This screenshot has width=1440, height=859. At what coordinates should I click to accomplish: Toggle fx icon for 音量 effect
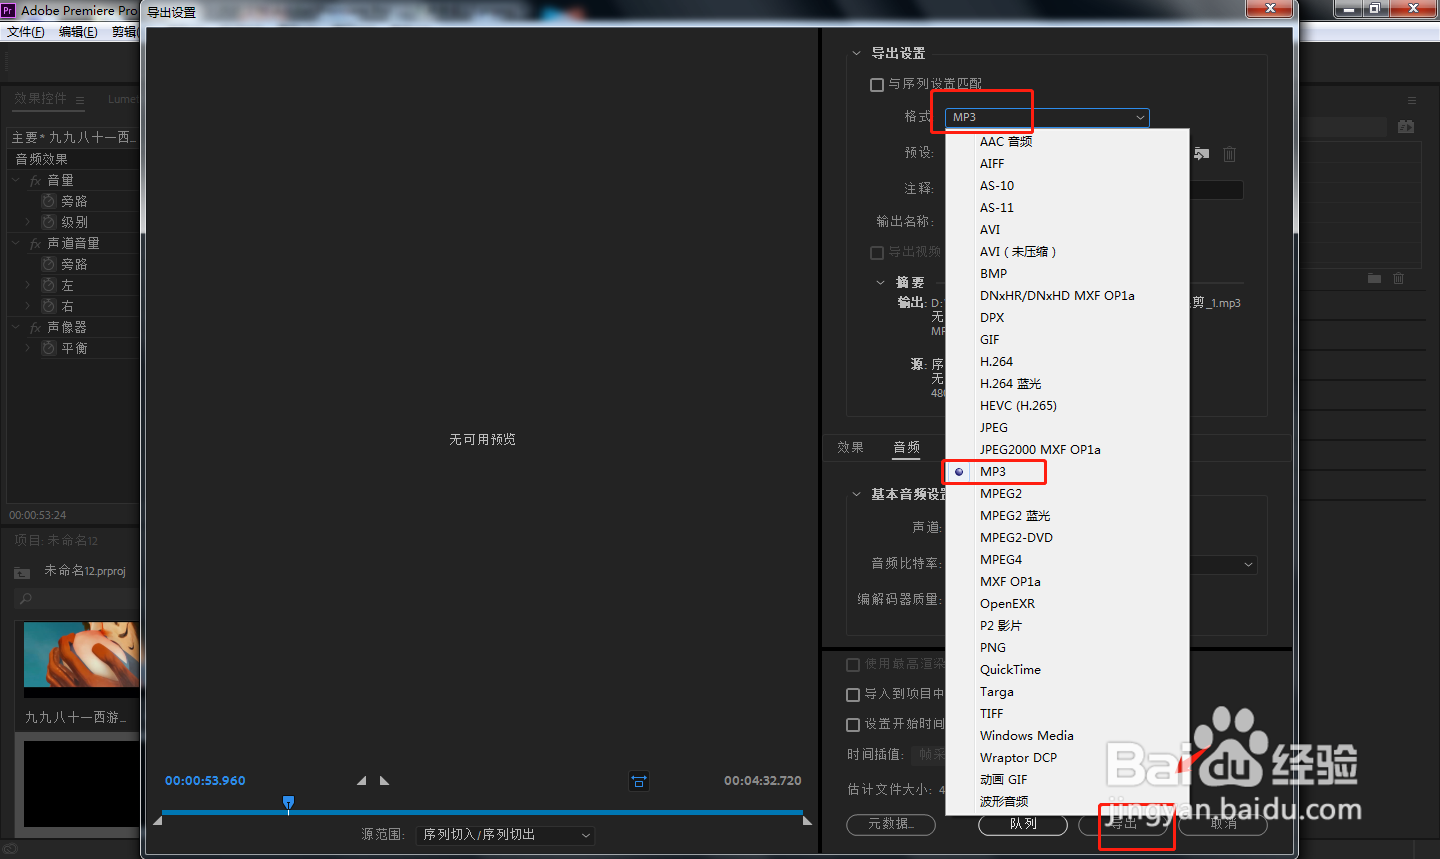35,181
